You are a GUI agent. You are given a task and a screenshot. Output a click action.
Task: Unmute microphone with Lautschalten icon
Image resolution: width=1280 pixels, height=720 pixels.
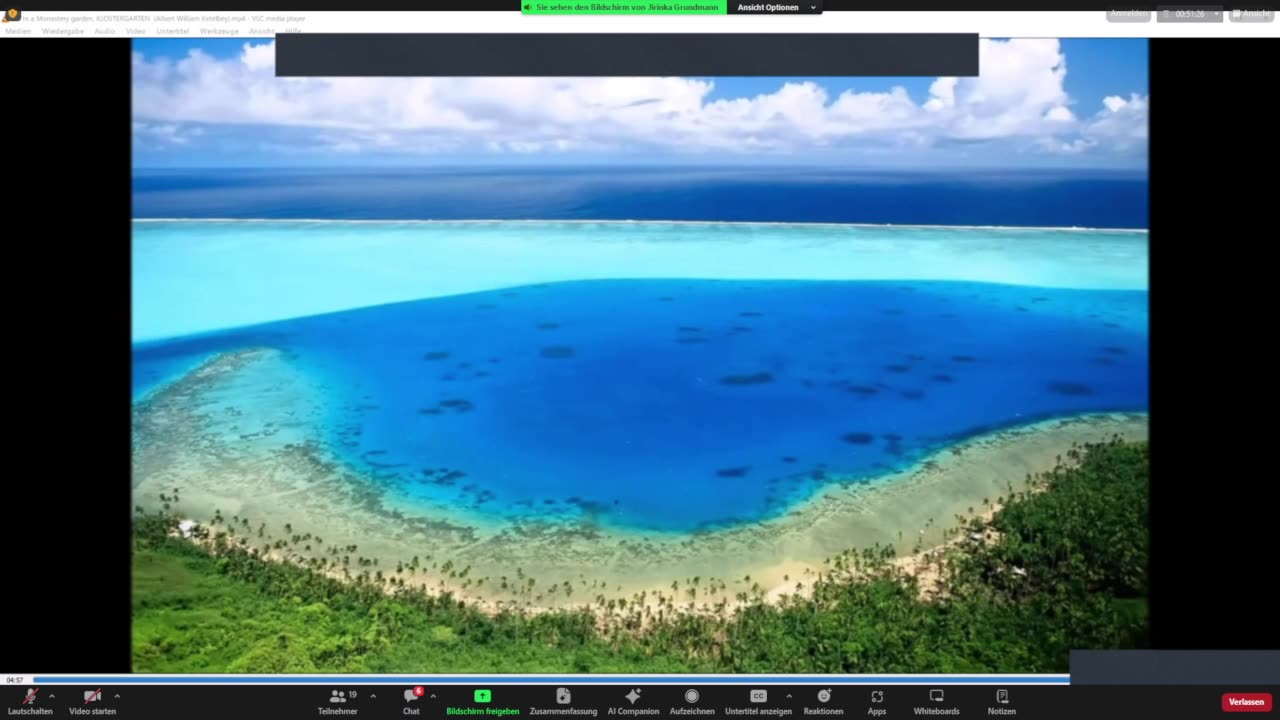click(30, 702)
